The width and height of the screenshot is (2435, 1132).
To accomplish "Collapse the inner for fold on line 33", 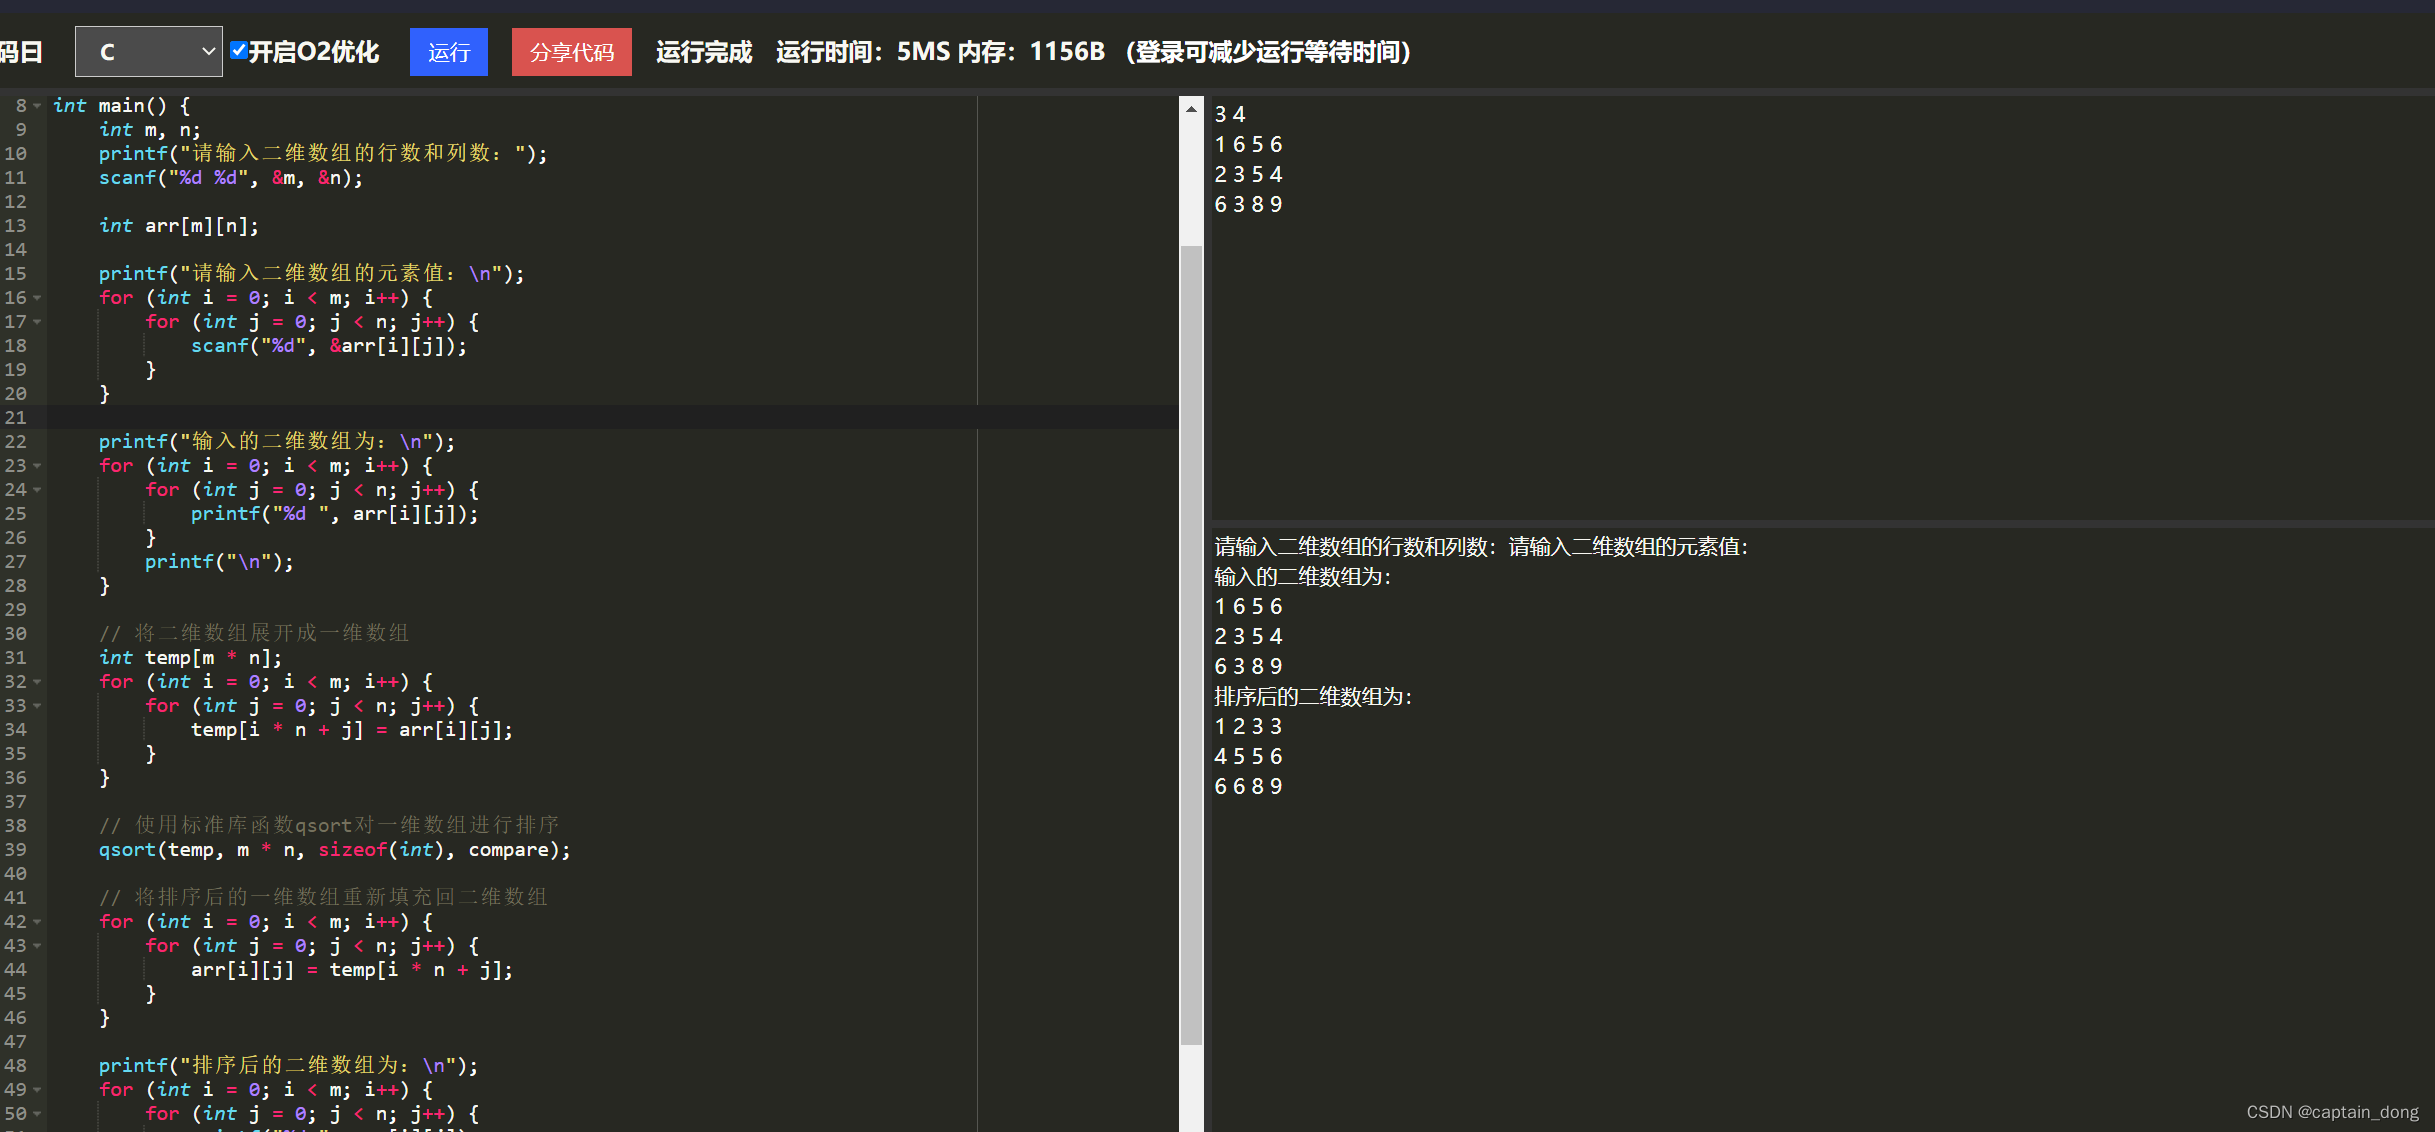I will coord(38,706).
